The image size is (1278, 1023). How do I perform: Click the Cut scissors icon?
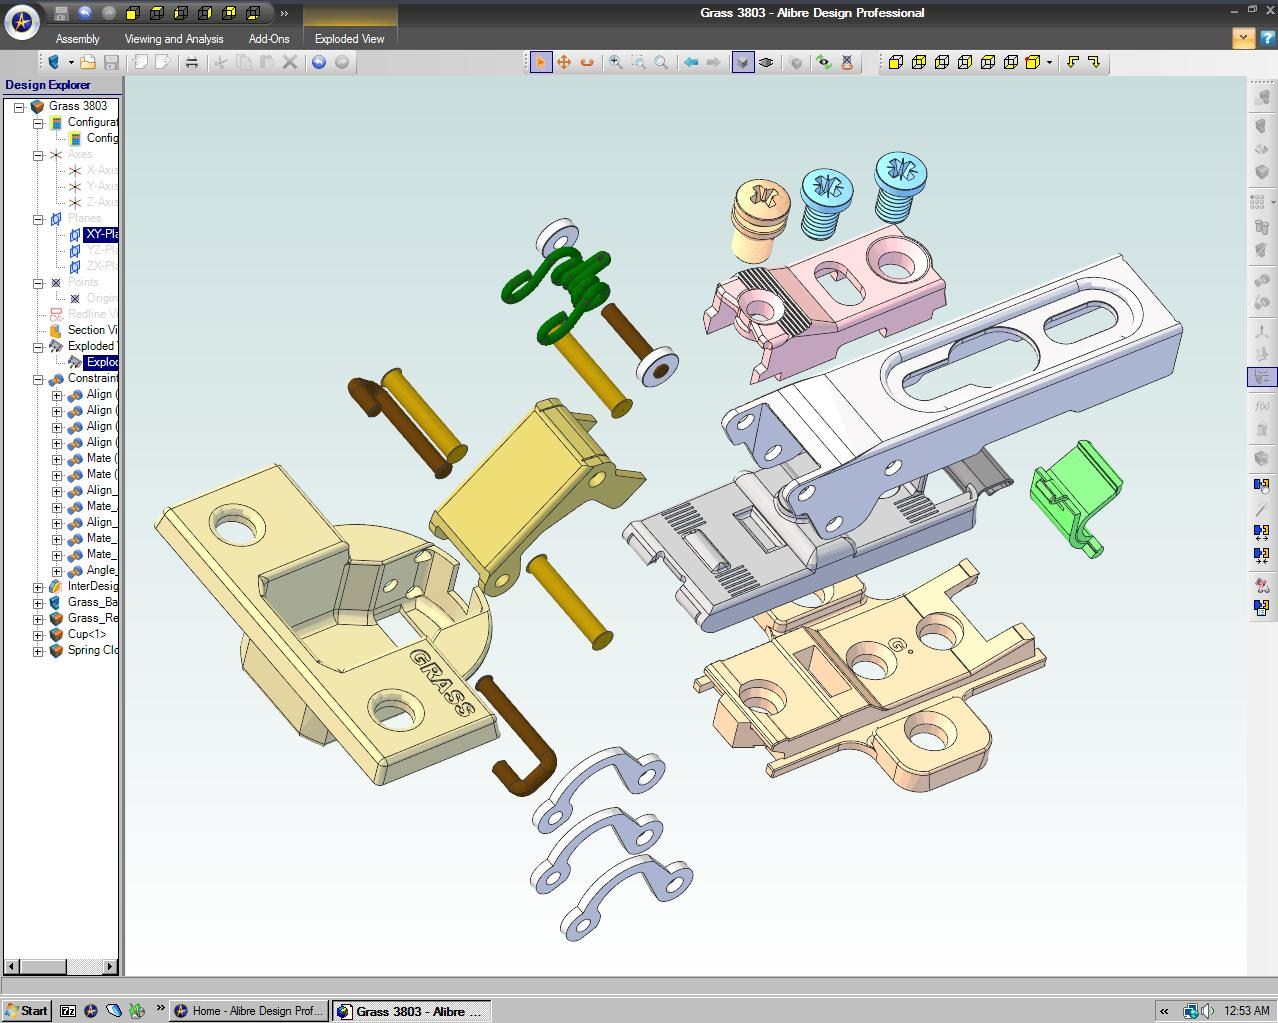tap(221, 62)
